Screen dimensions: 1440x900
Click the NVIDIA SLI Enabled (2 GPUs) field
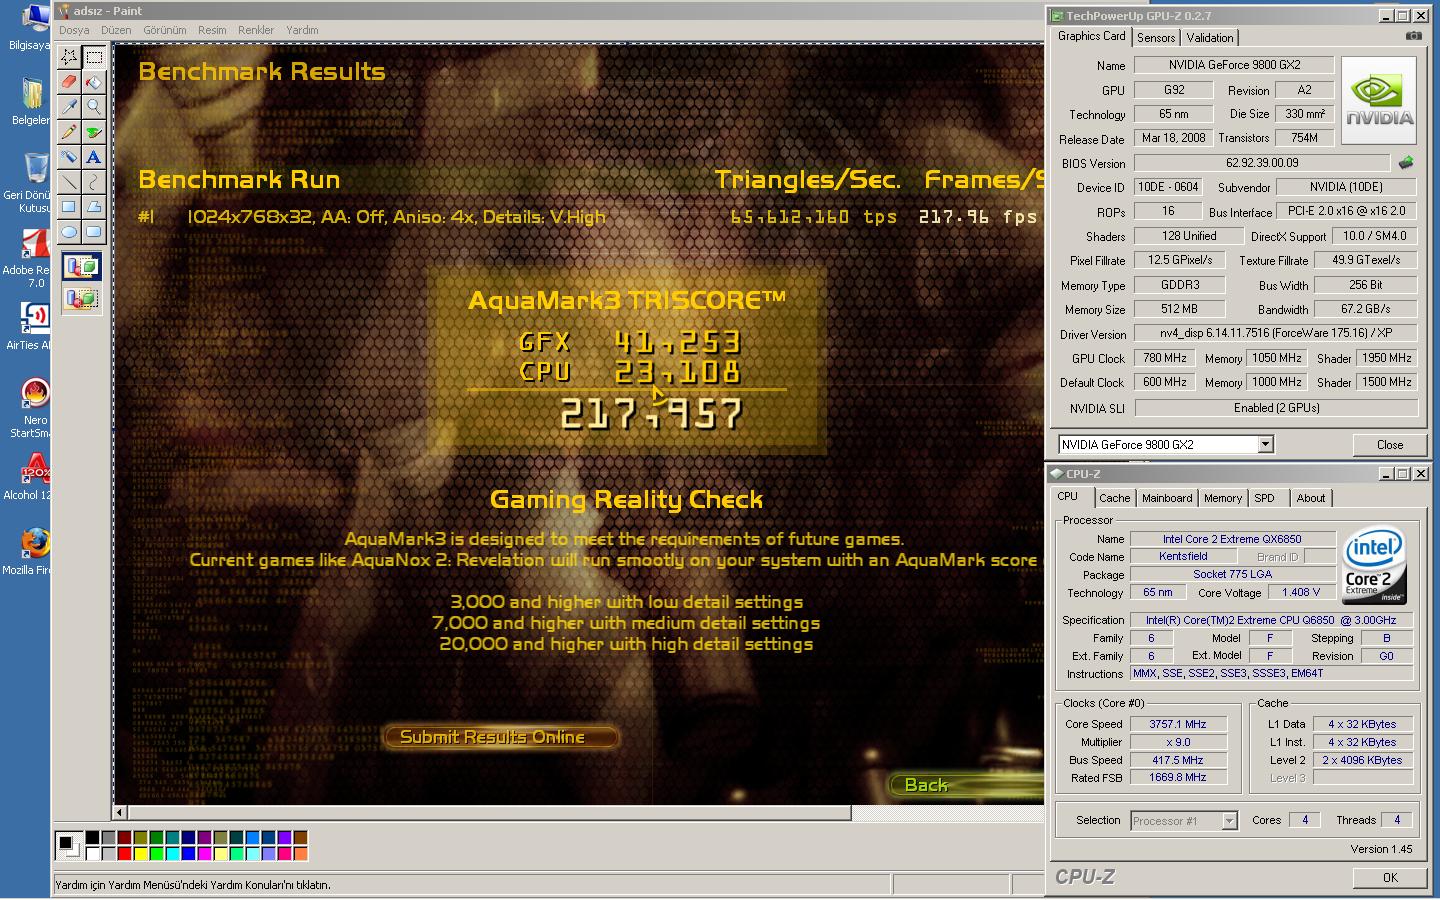click(1276, 408)
